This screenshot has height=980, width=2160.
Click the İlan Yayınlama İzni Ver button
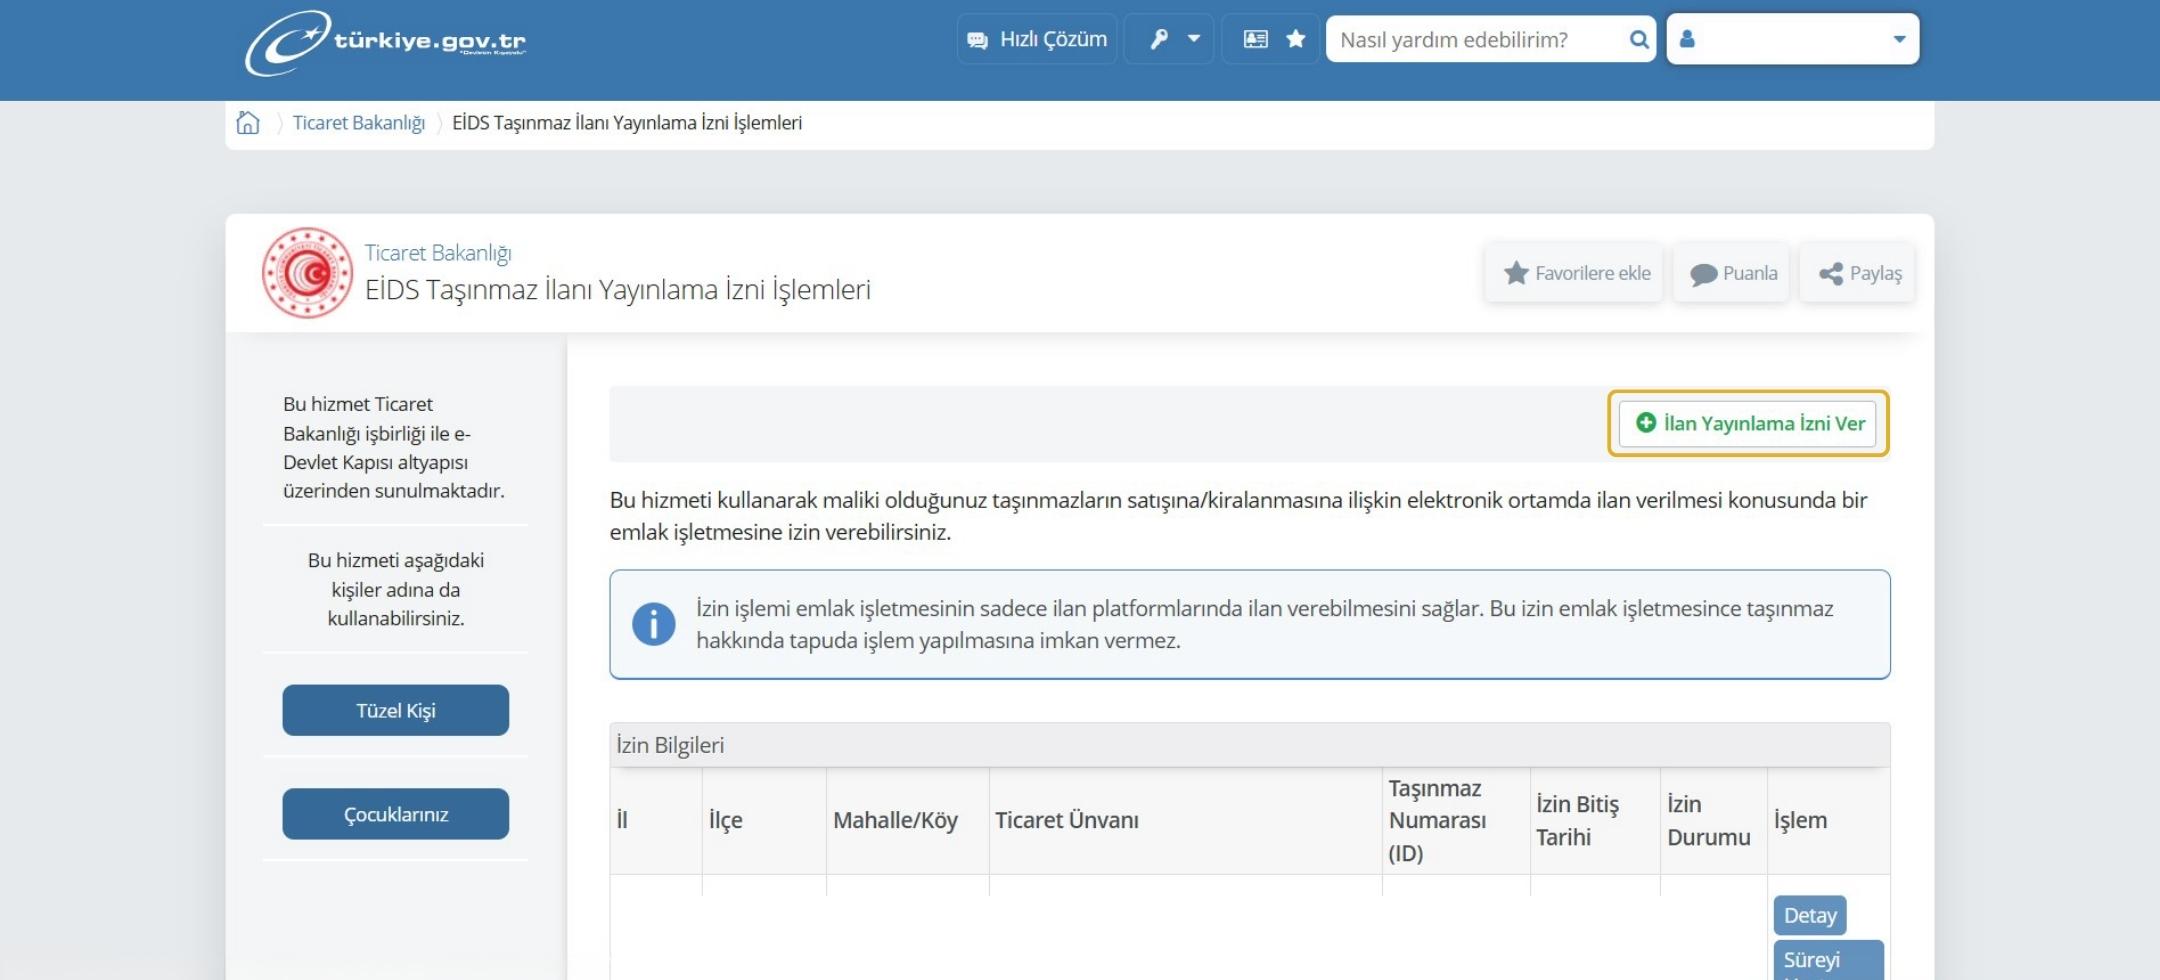coord(1748,422)
